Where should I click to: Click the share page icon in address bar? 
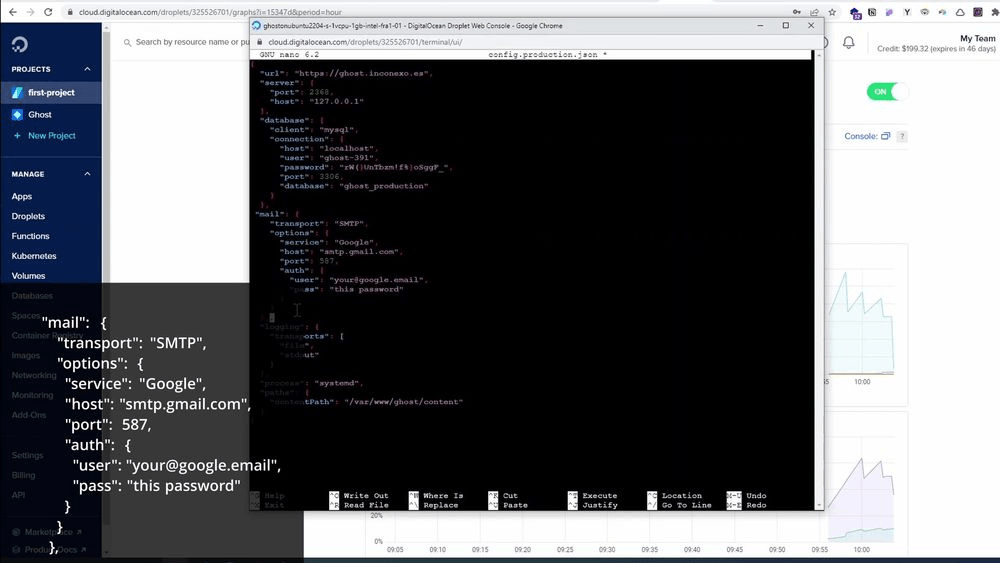coord(814,11)
